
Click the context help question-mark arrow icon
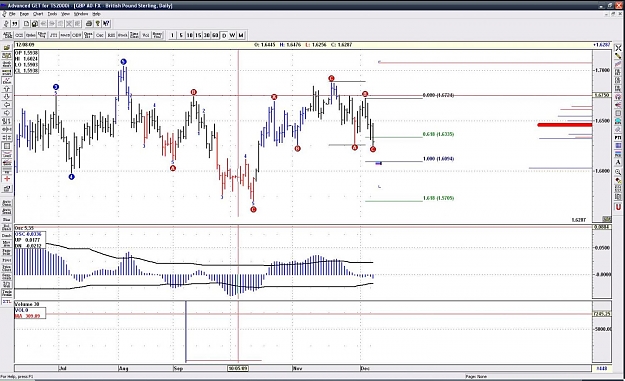106,24
